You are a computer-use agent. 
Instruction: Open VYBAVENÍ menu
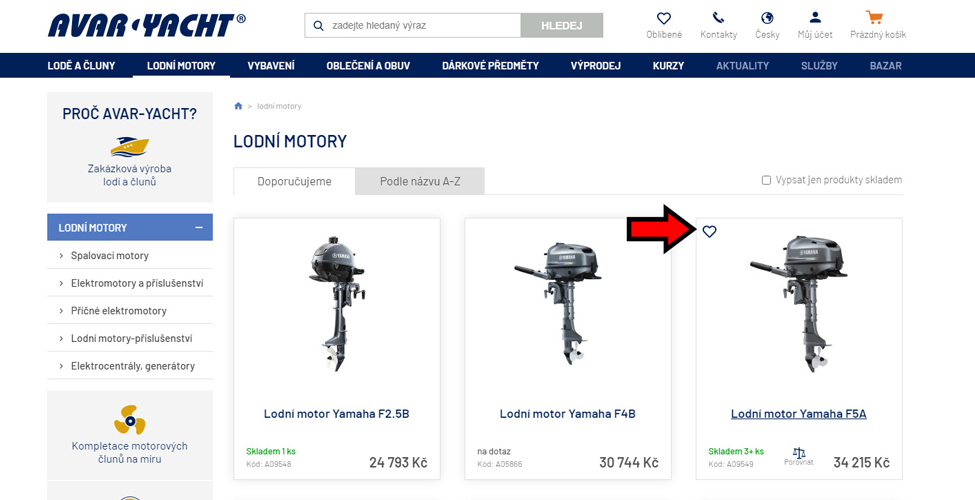coord(271,65)
